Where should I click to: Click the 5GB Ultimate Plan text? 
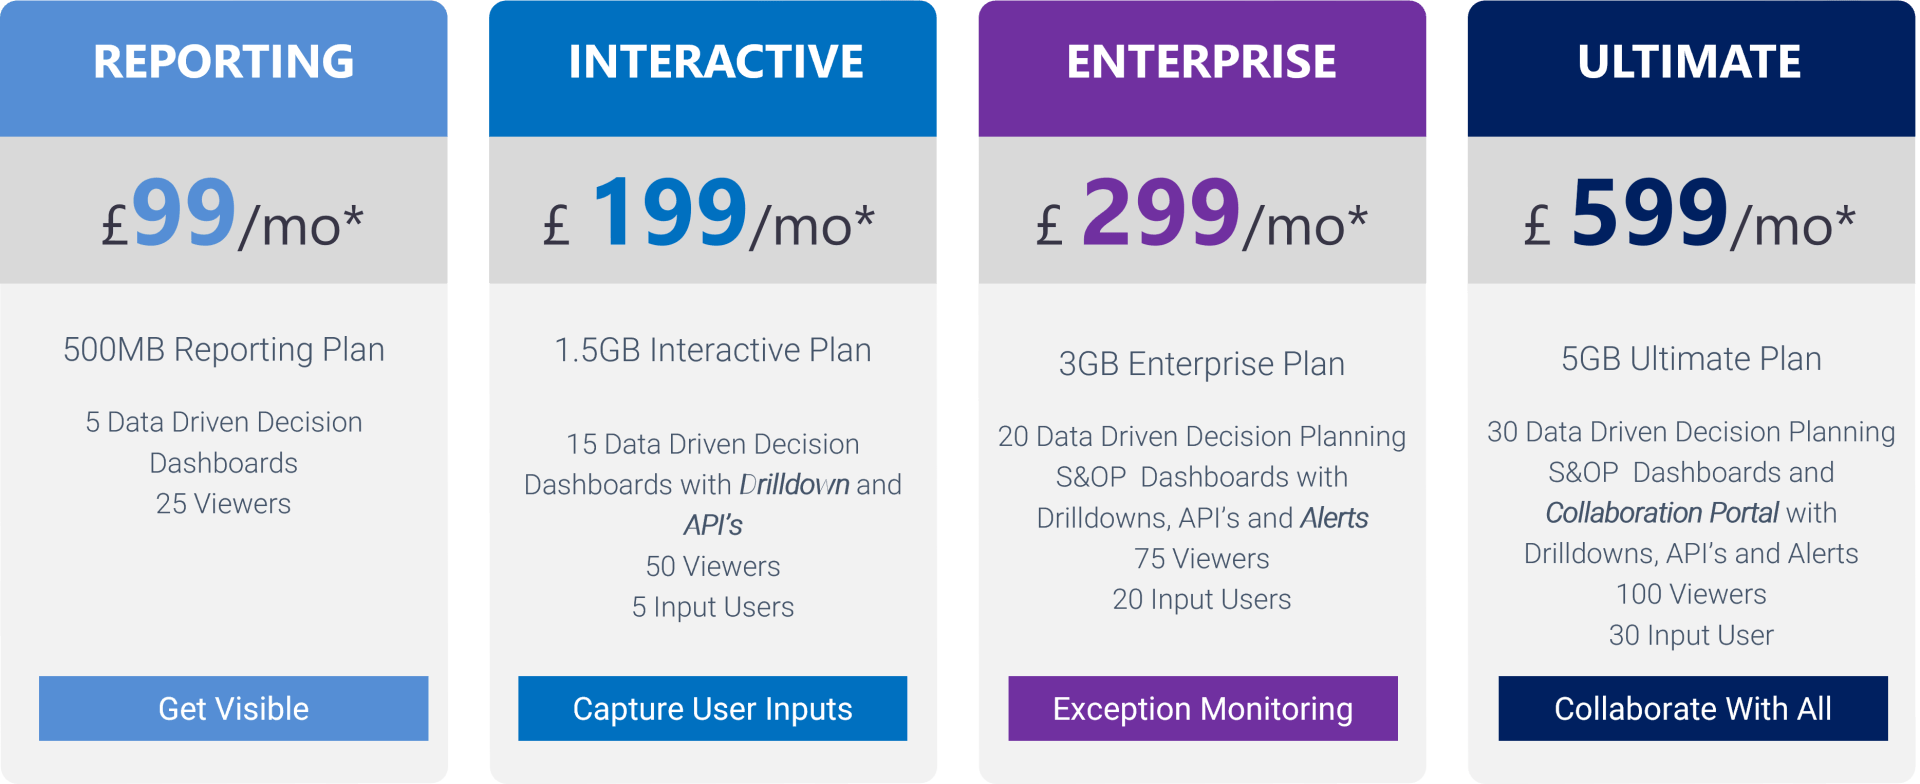pyautogui.click(x=1691, y=359)
